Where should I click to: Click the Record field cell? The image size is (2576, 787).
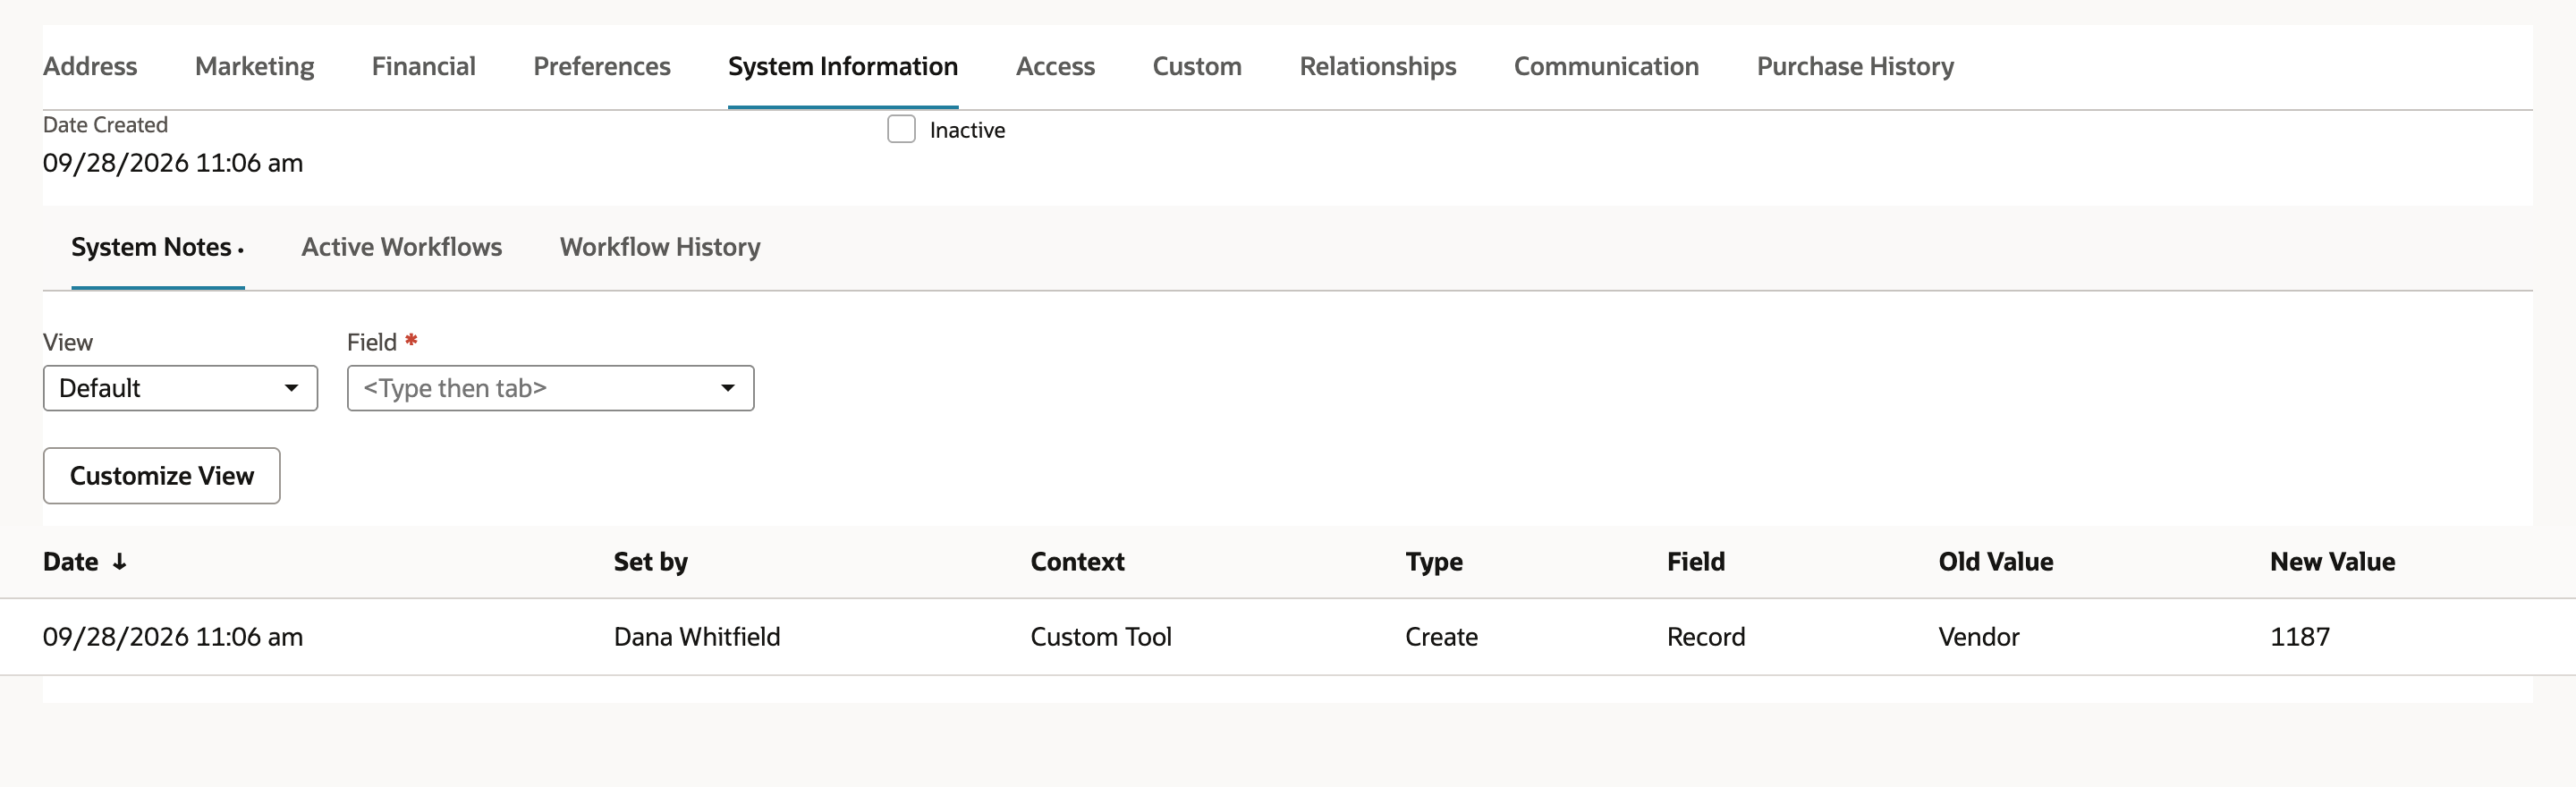(1706, 637)
